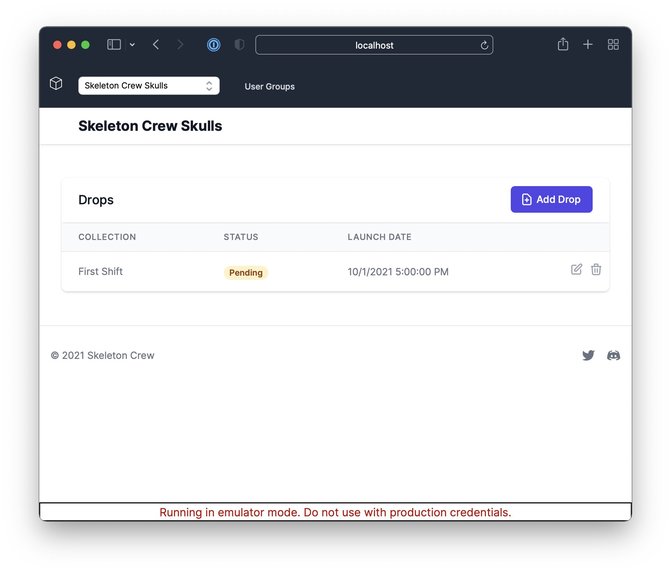
Task: Open the privacy shield report
Action: click(239, 45)
